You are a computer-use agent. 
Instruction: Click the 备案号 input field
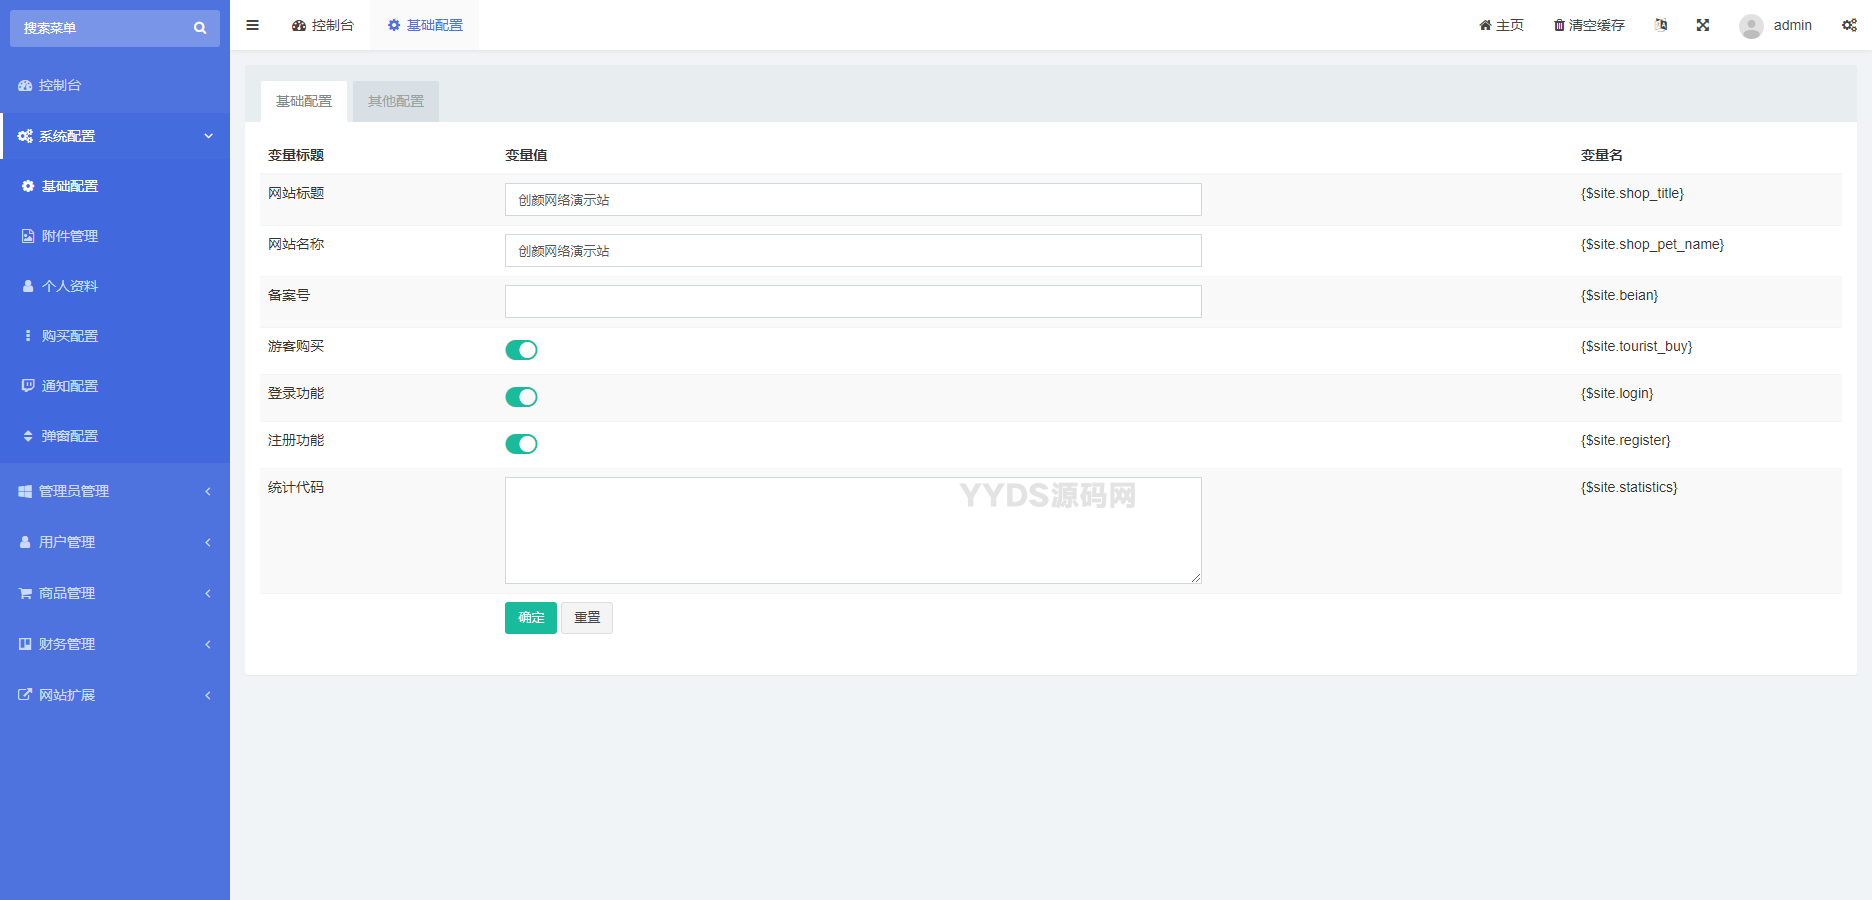click(853, 301)
